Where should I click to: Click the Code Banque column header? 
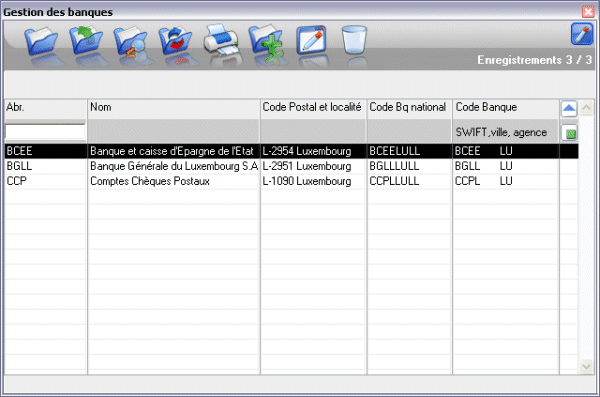point(506,109)
